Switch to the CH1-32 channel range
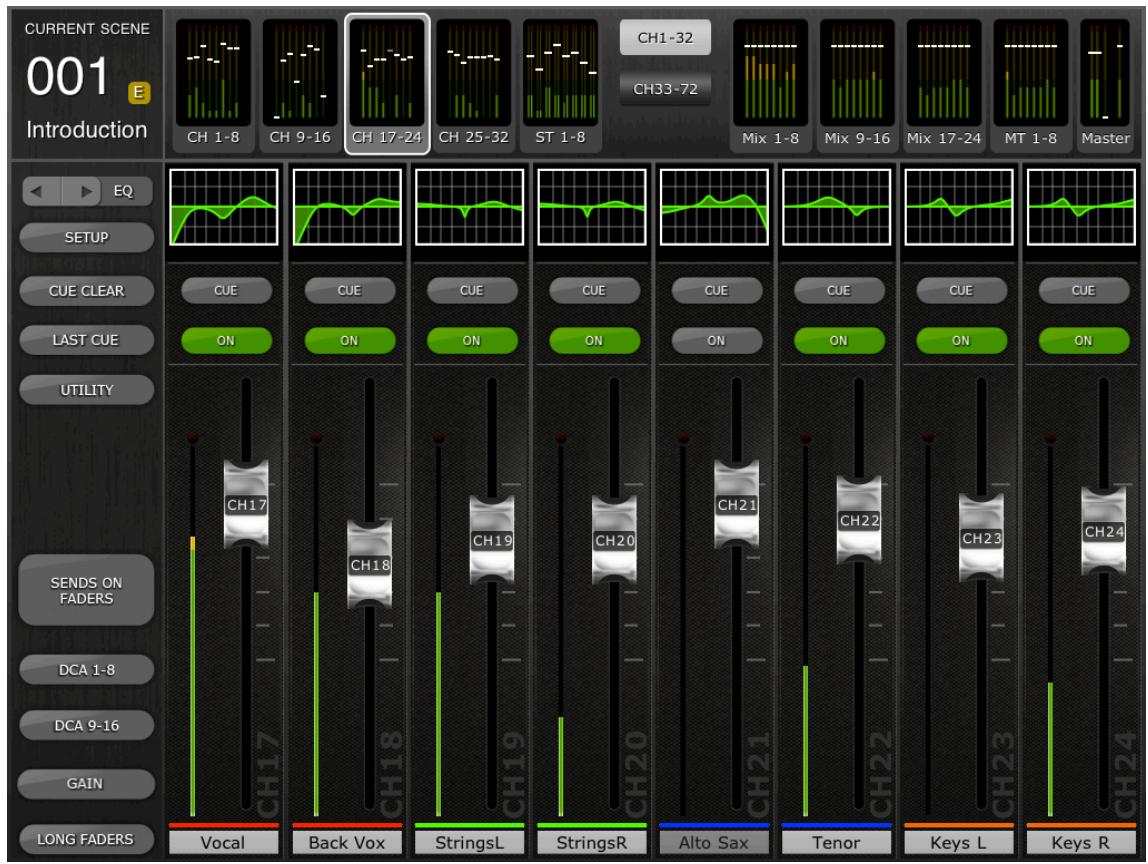The width and height of the screenshot is (1148, 864). (x=665, y=37)
